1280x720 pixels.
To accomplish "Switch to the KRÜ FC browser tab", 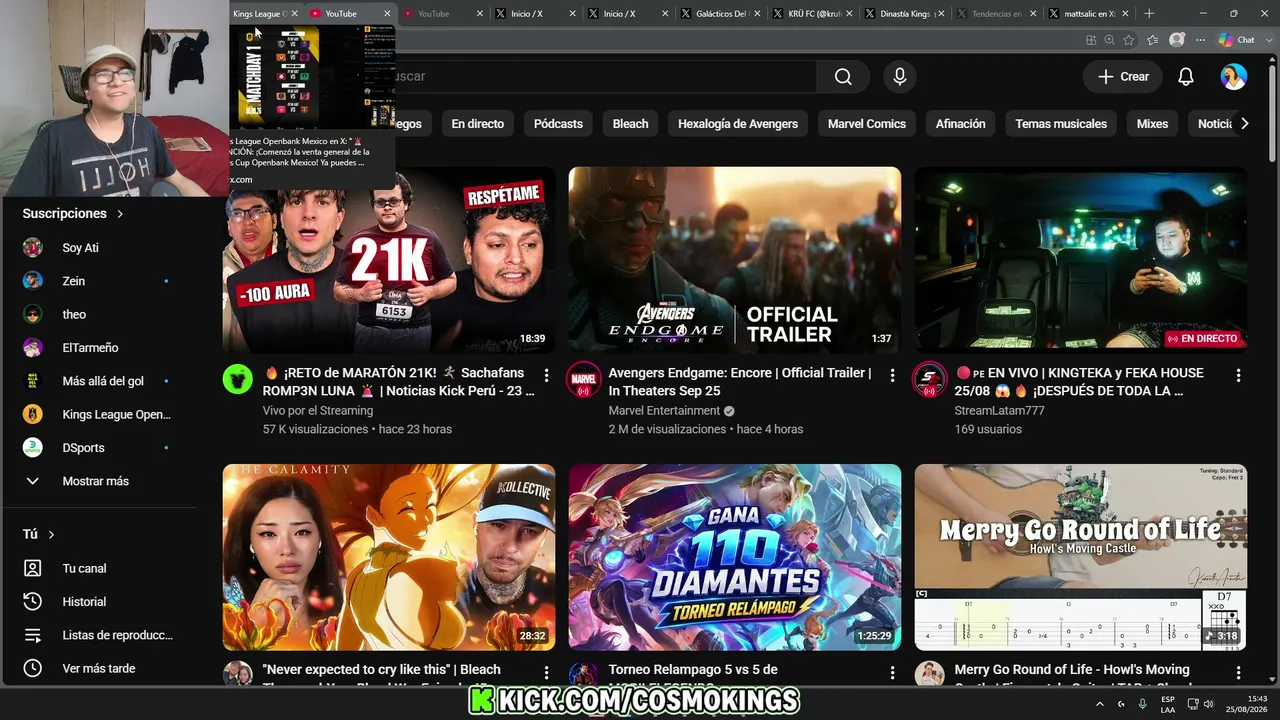I will 813,14.
